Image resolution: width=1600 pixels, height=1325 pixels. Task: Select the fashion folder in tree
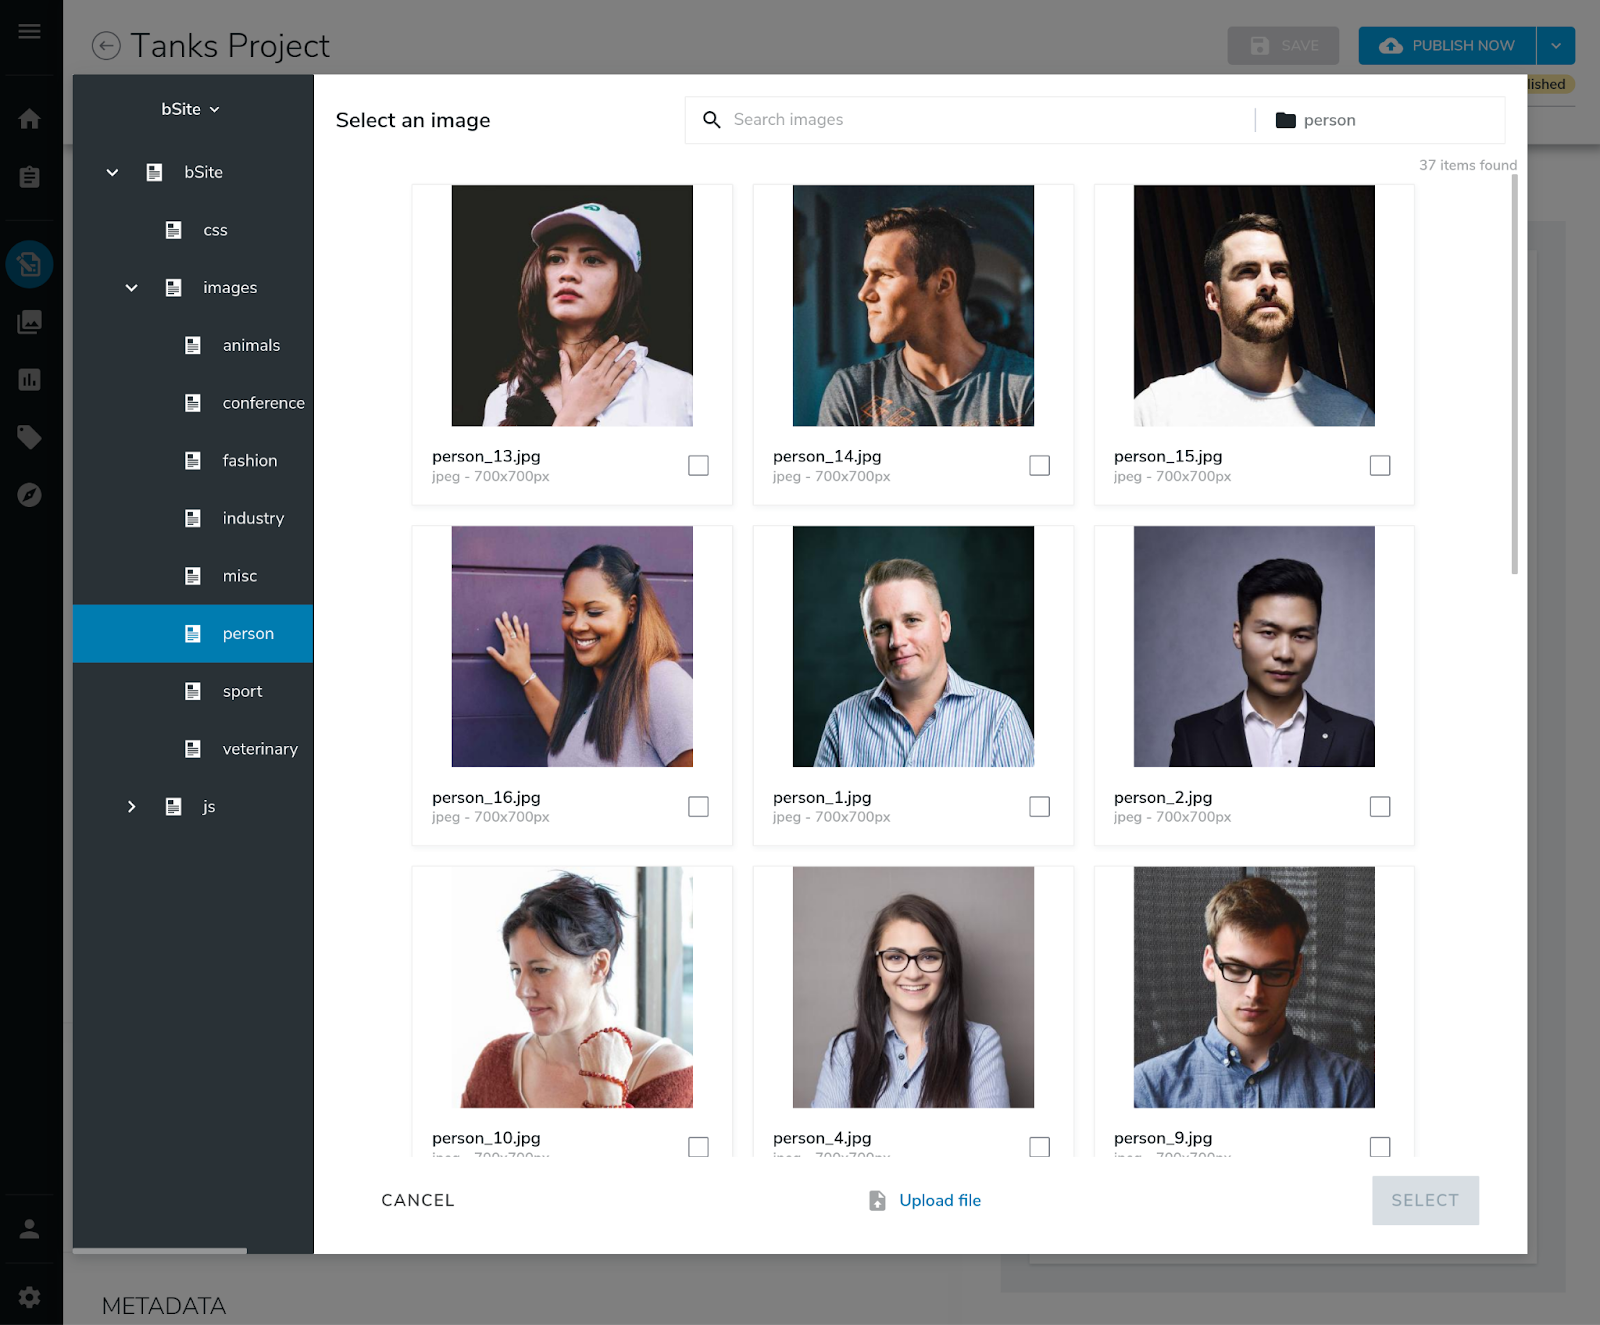249,461
